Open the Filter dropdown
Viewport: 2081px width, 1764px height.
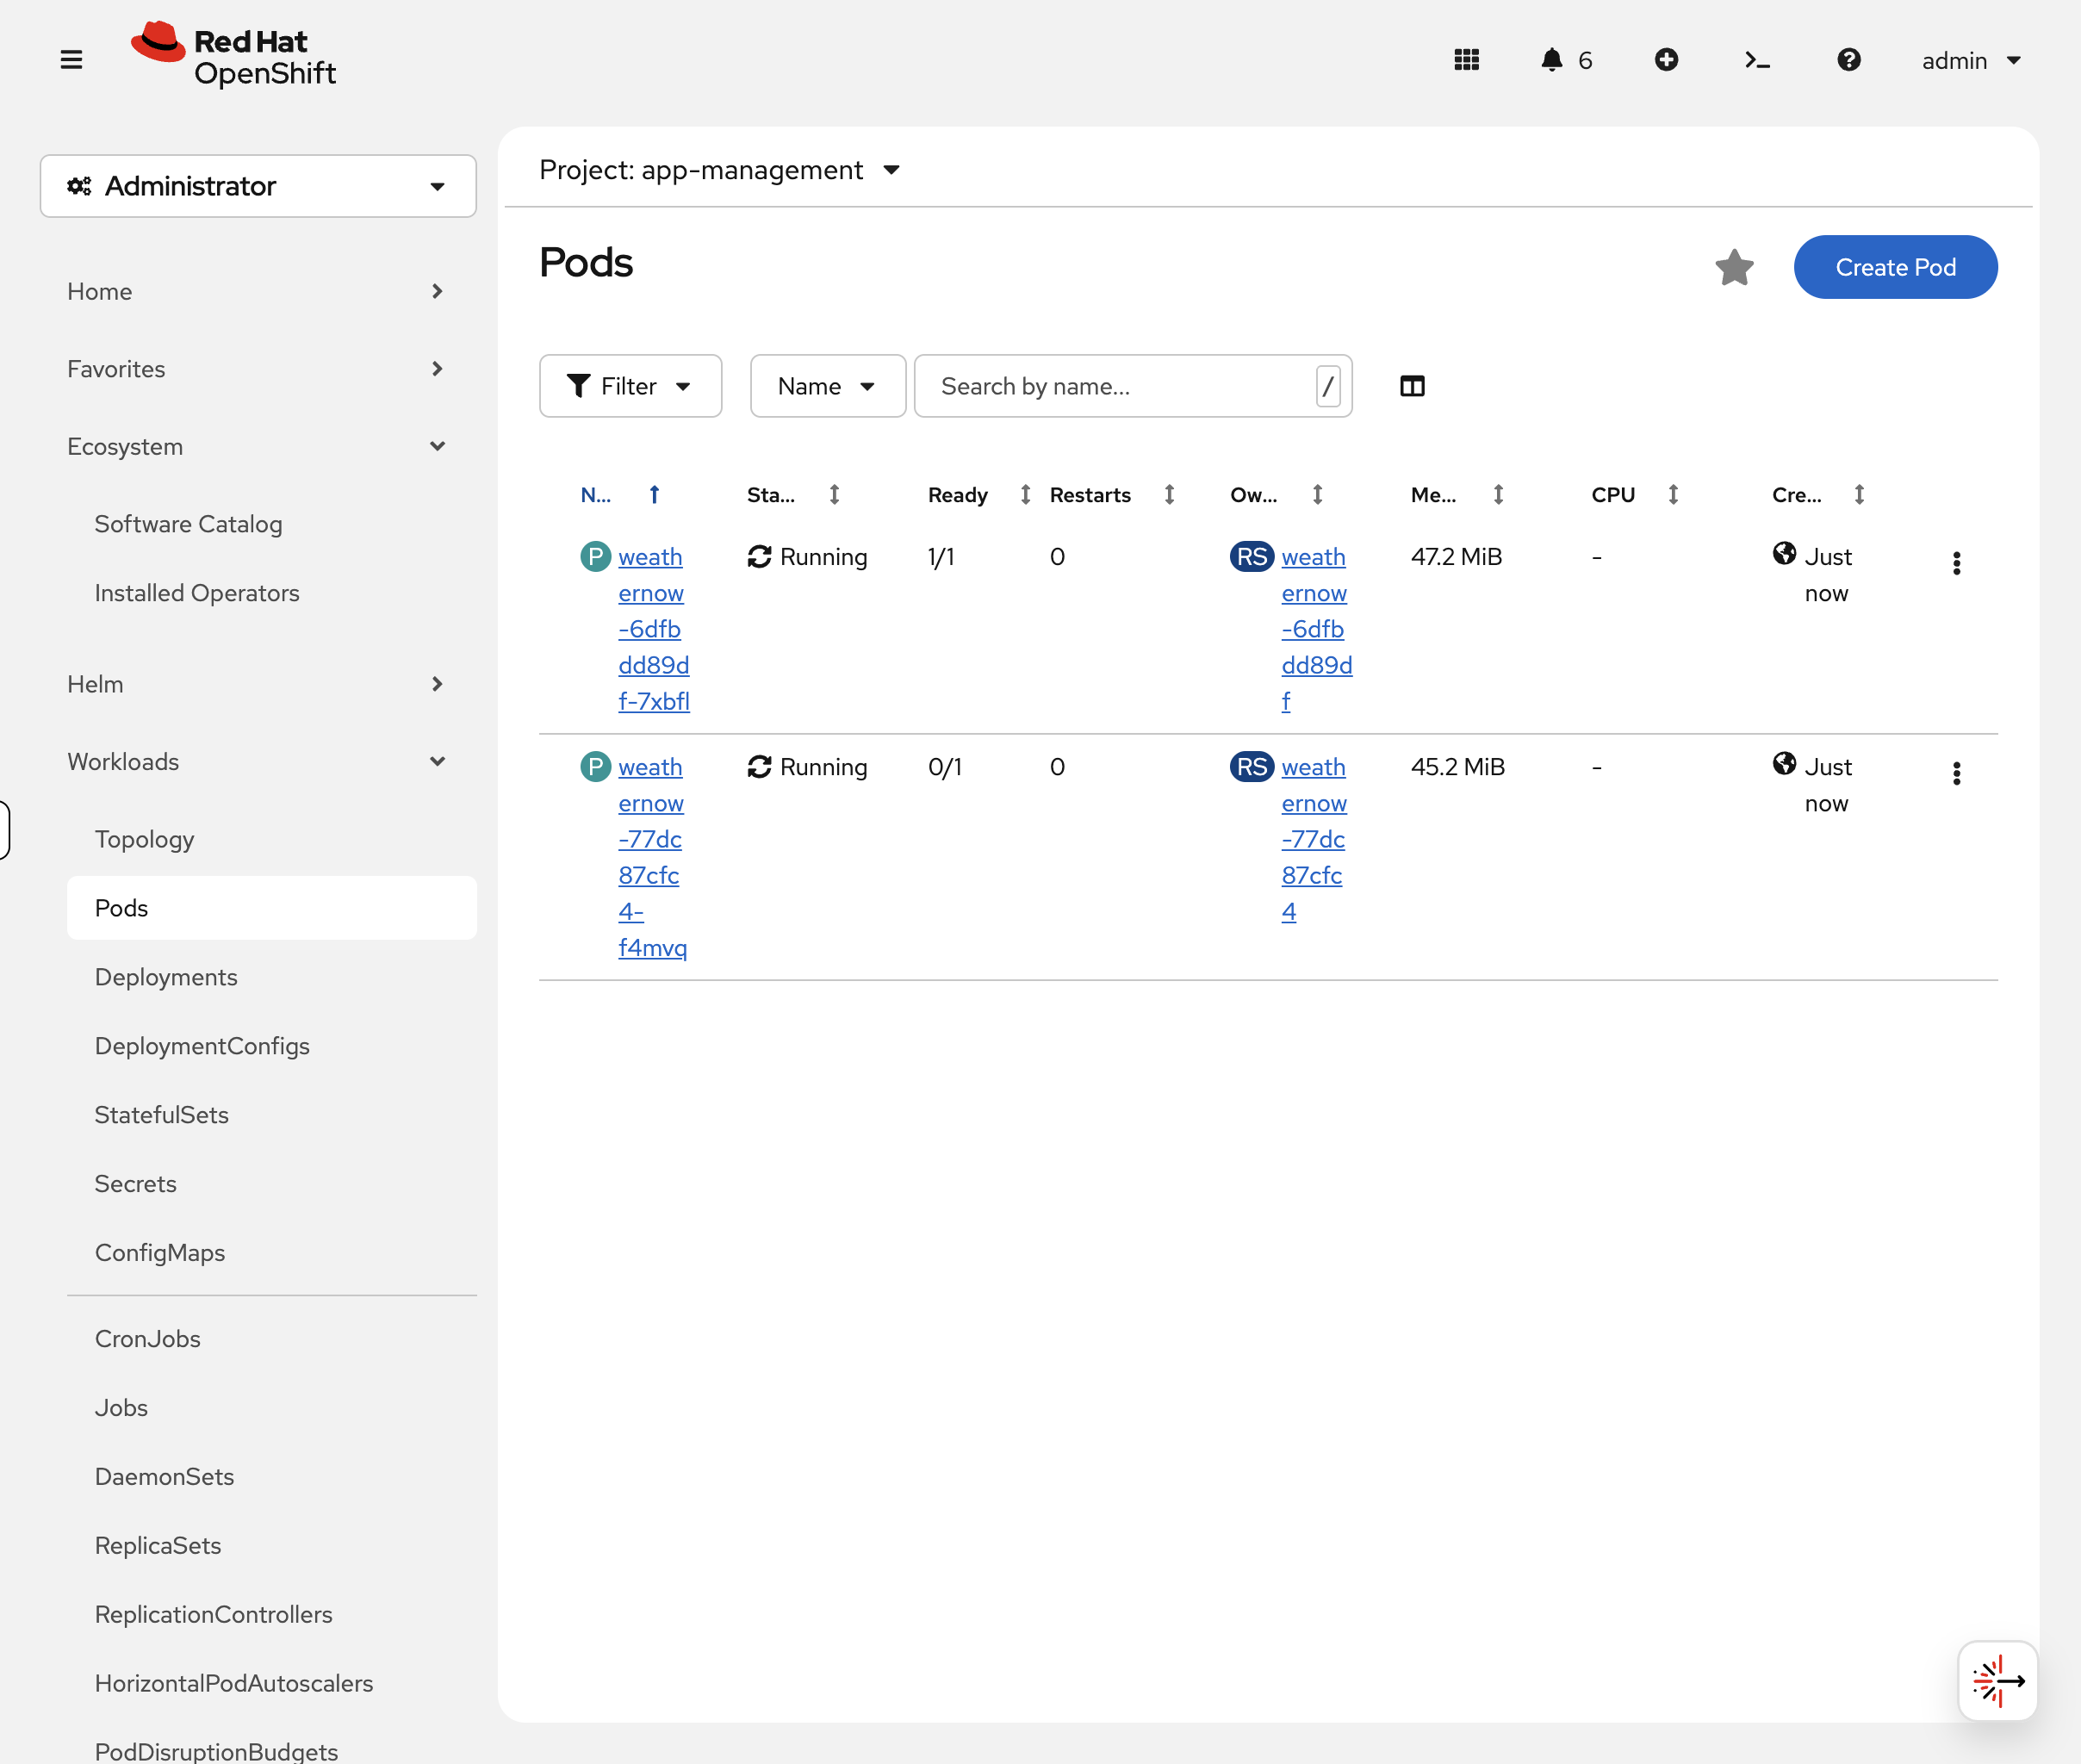coord(630,386)
